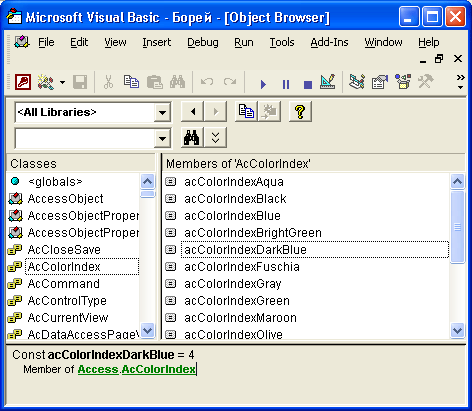
Task: Open Insert Module dropdown arrow in toolbar
Action: pos(62,82)
